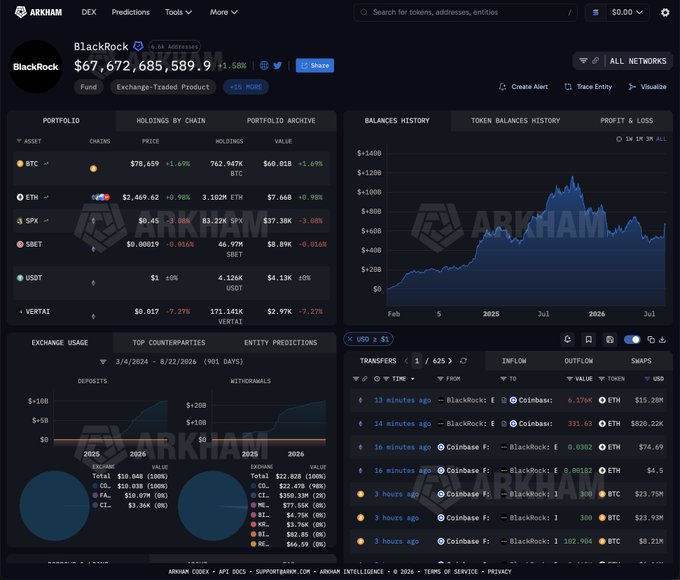680x580 pixels.
Task: Click the chain link icon beside All Networks
Action: tap(595, 61)
